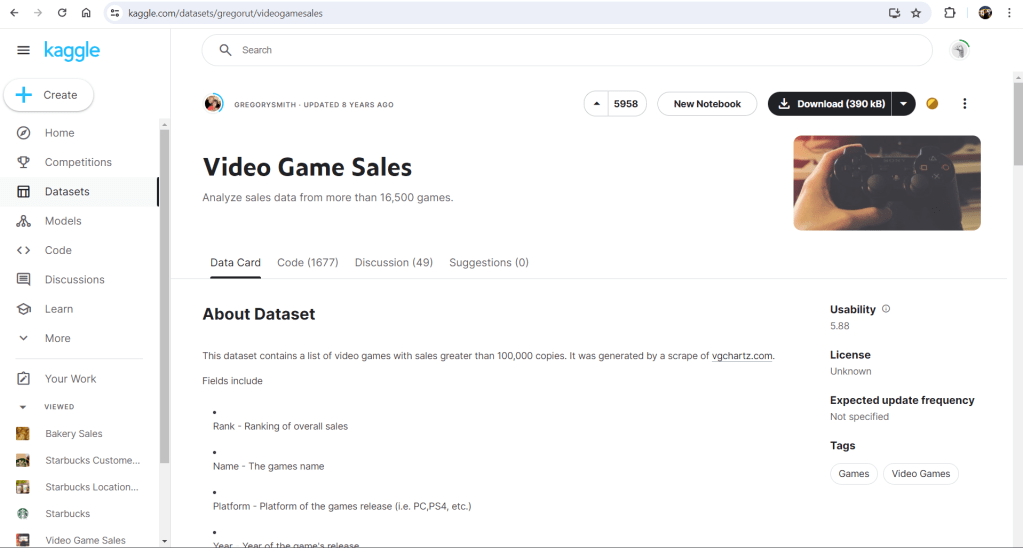Screen dimensions: 1023x548
Task: Open the Discussion (49) tab
Action: 394,262
